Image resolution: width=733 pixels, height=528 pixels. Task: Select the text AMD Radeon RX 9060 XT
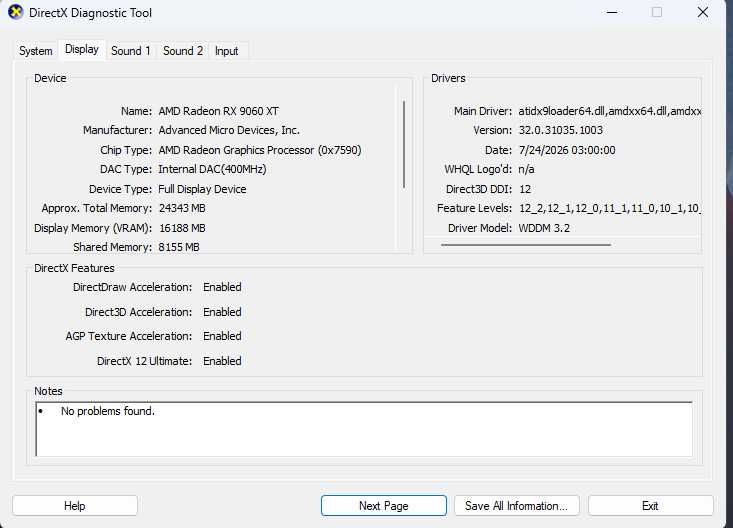(218, 111)
